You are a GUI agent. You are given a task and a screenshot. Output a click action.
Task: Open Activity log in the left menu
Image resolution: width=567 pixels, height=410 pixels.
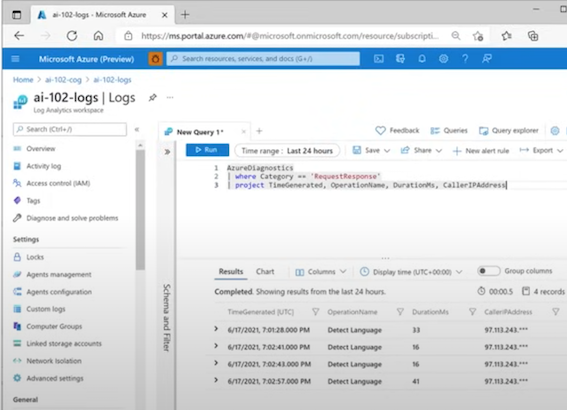coord(43,166)
